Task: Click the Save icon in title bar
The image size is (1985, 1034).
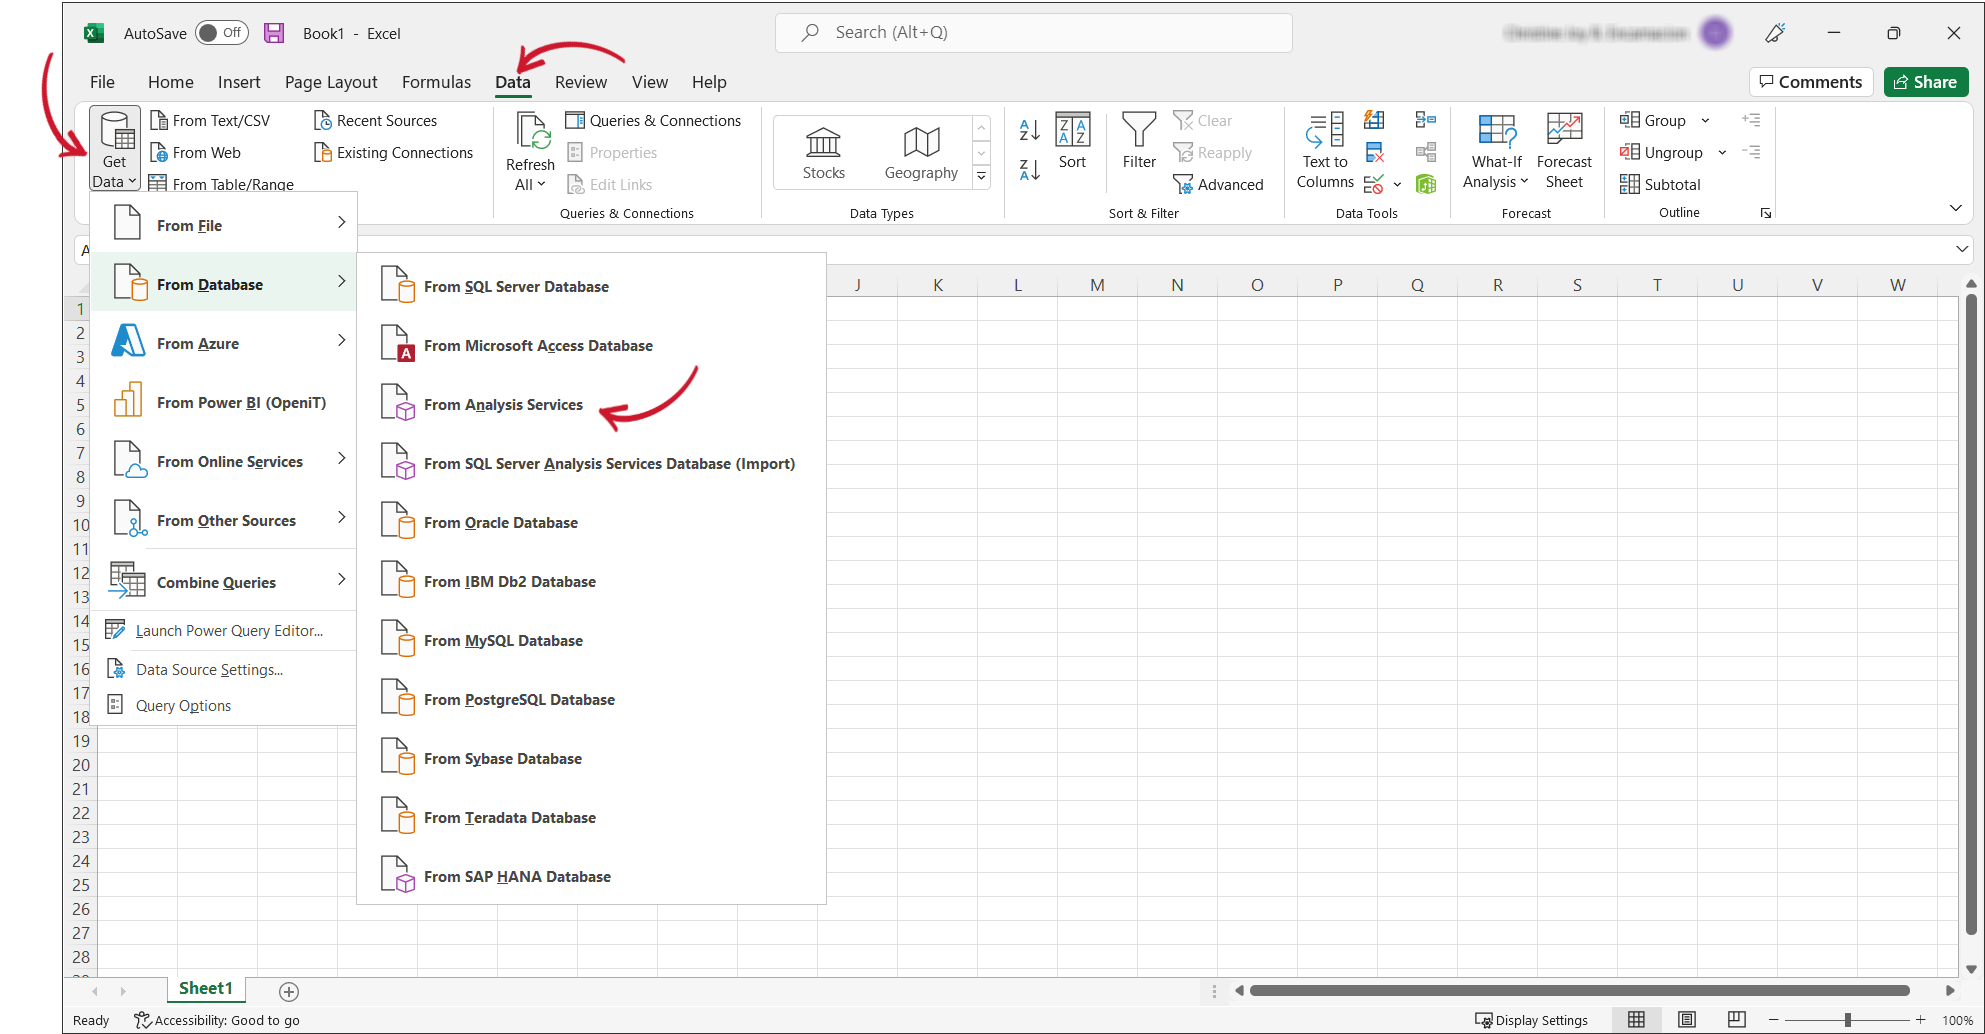Action: click(x=274, y=33)
